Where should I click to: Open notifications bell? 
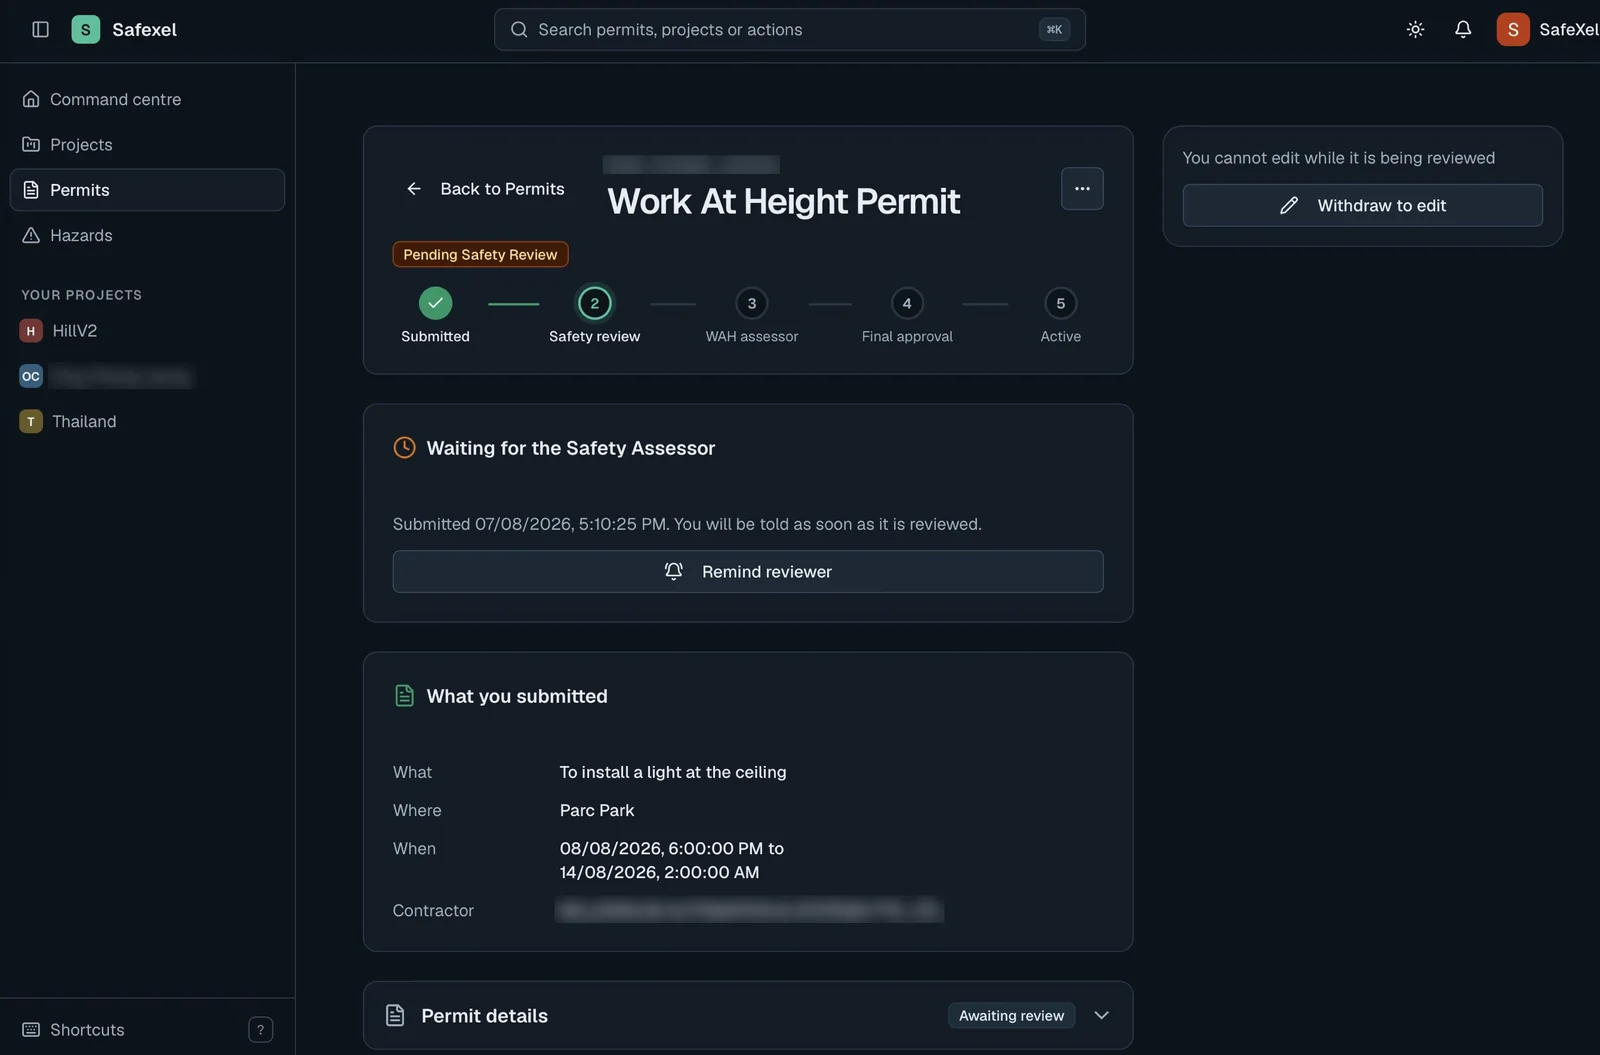point(1463,29)
